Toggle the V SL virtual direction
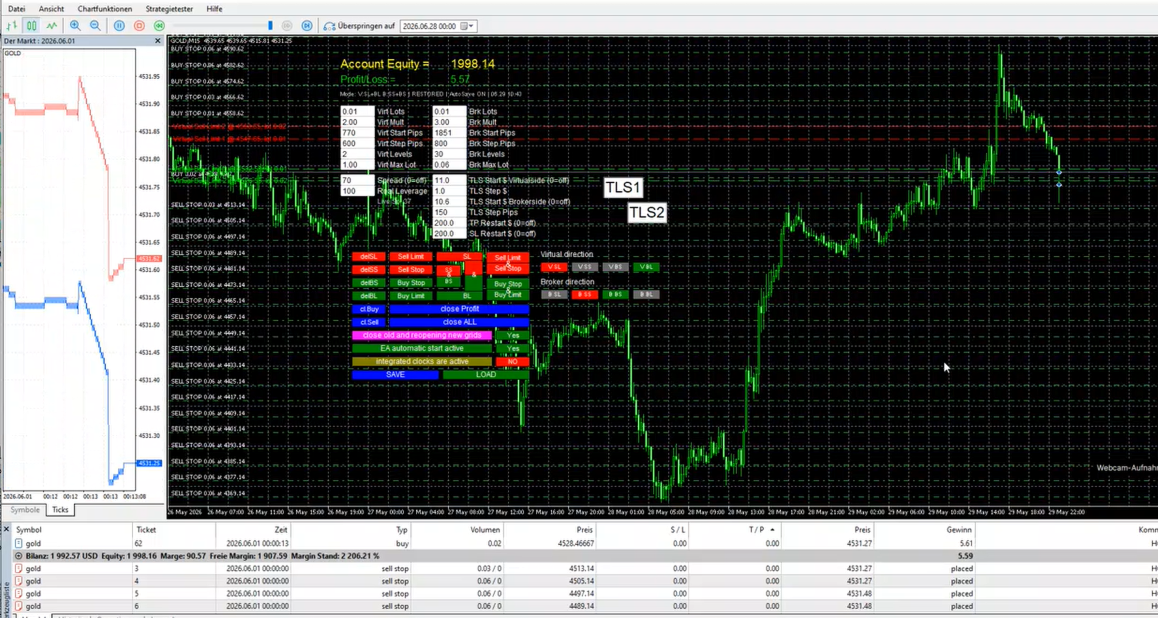 [x=554, y=267]
